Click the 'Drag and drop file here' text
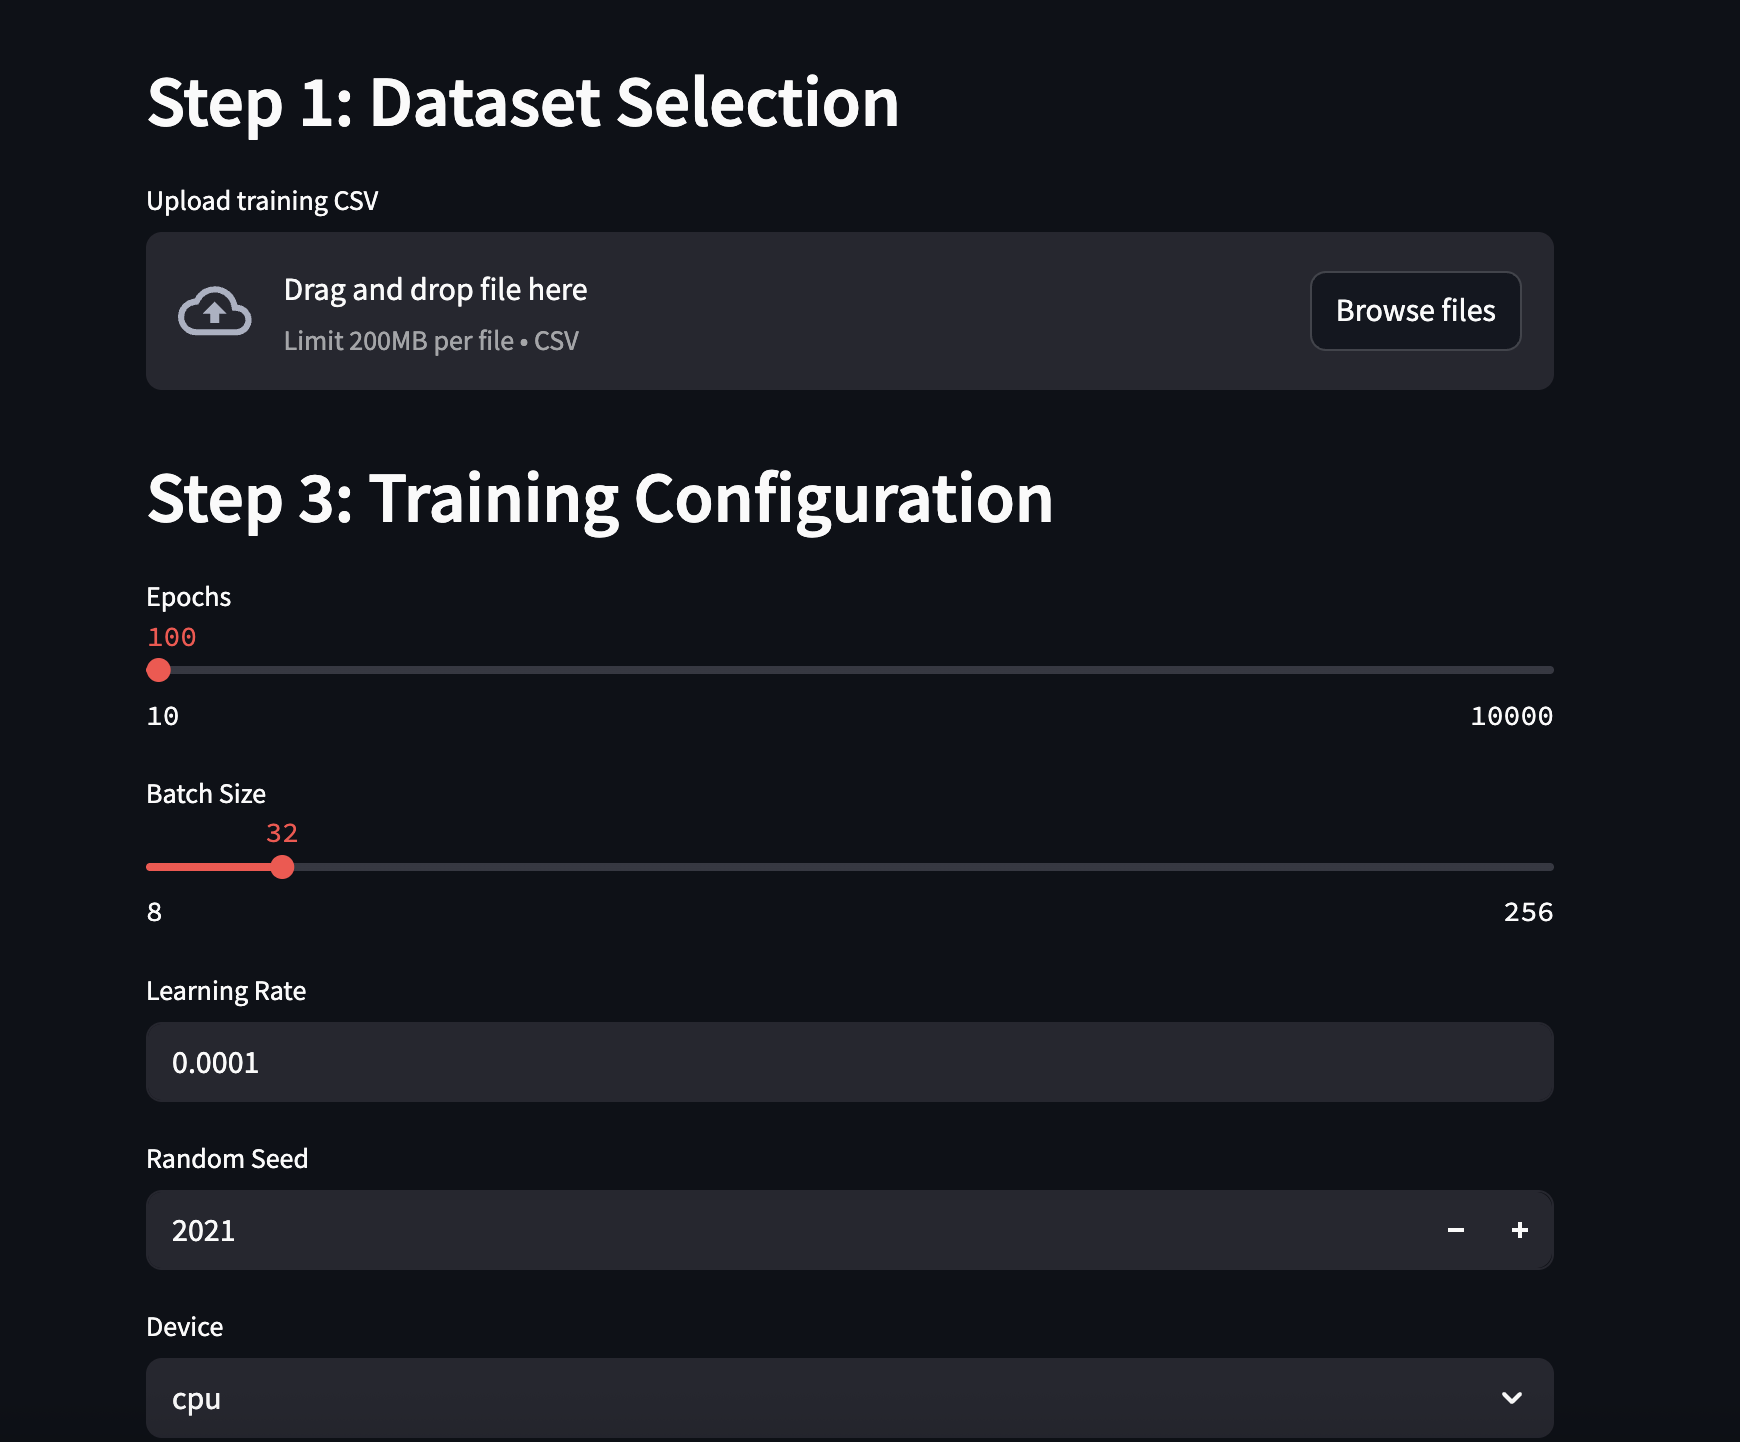Screen dimensions: 1740x1442 [x=435, y=290]
